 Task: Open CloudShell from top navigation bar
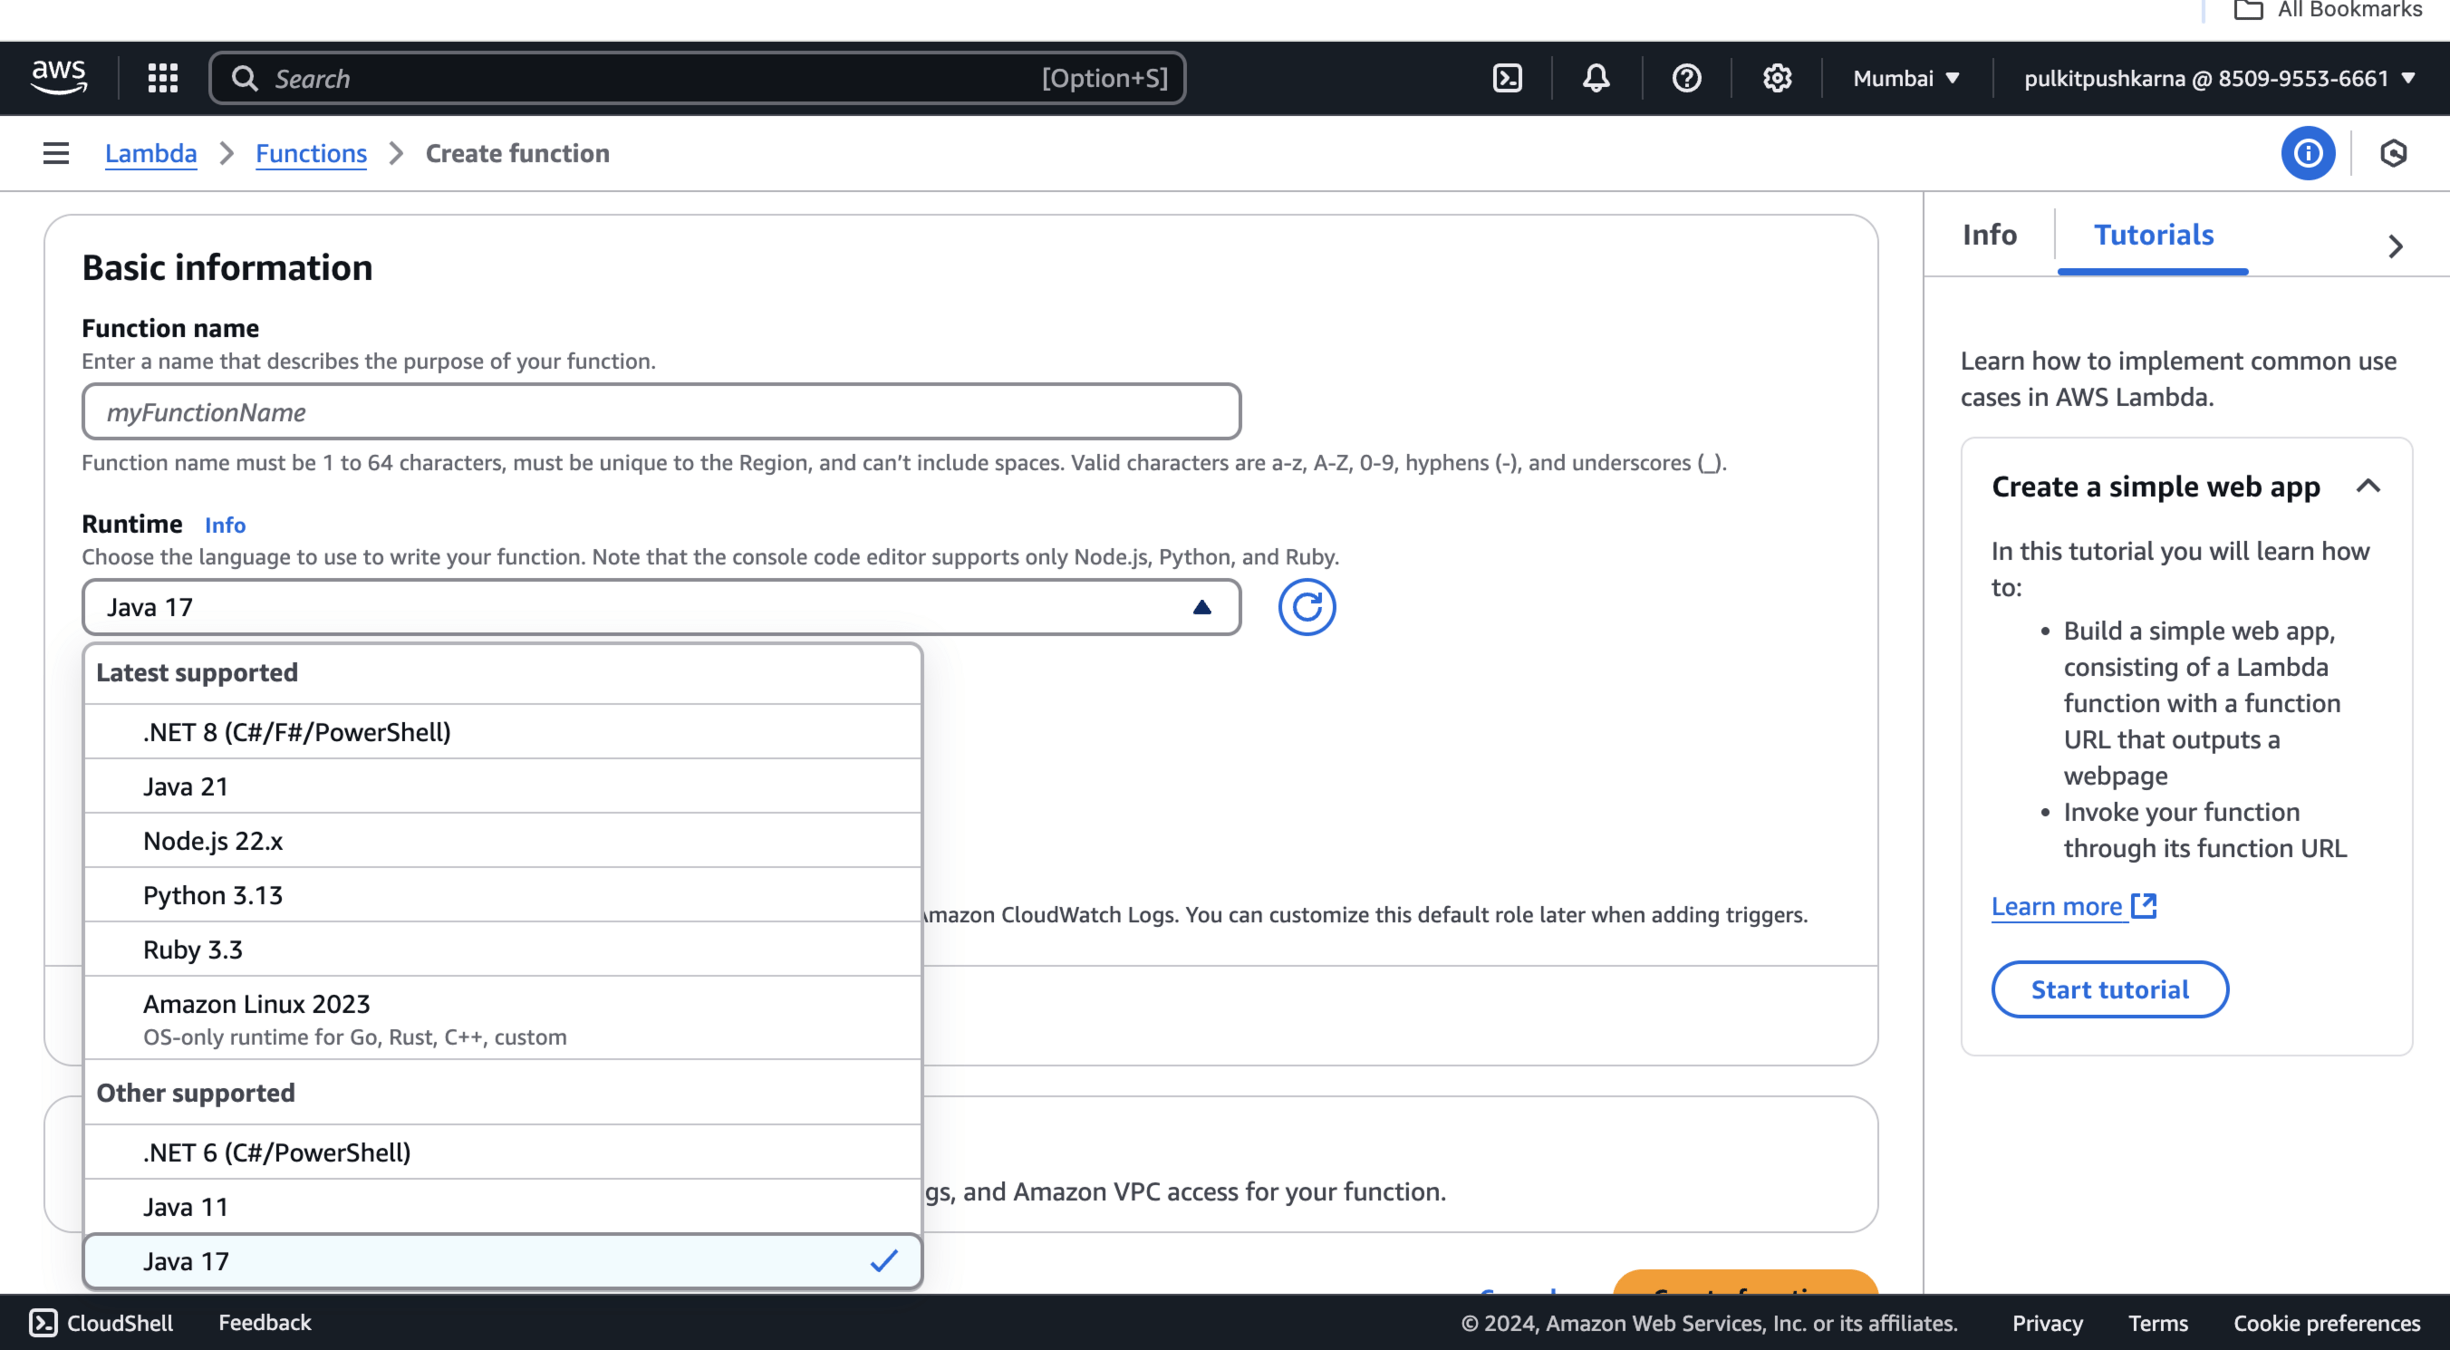1507,78
